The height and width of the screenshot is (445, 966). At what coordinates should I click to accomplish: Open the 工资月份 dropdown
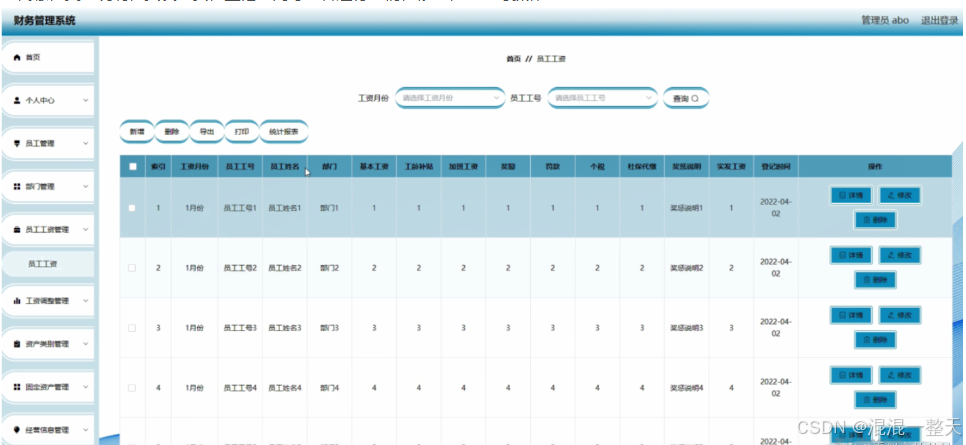[450, 98]
